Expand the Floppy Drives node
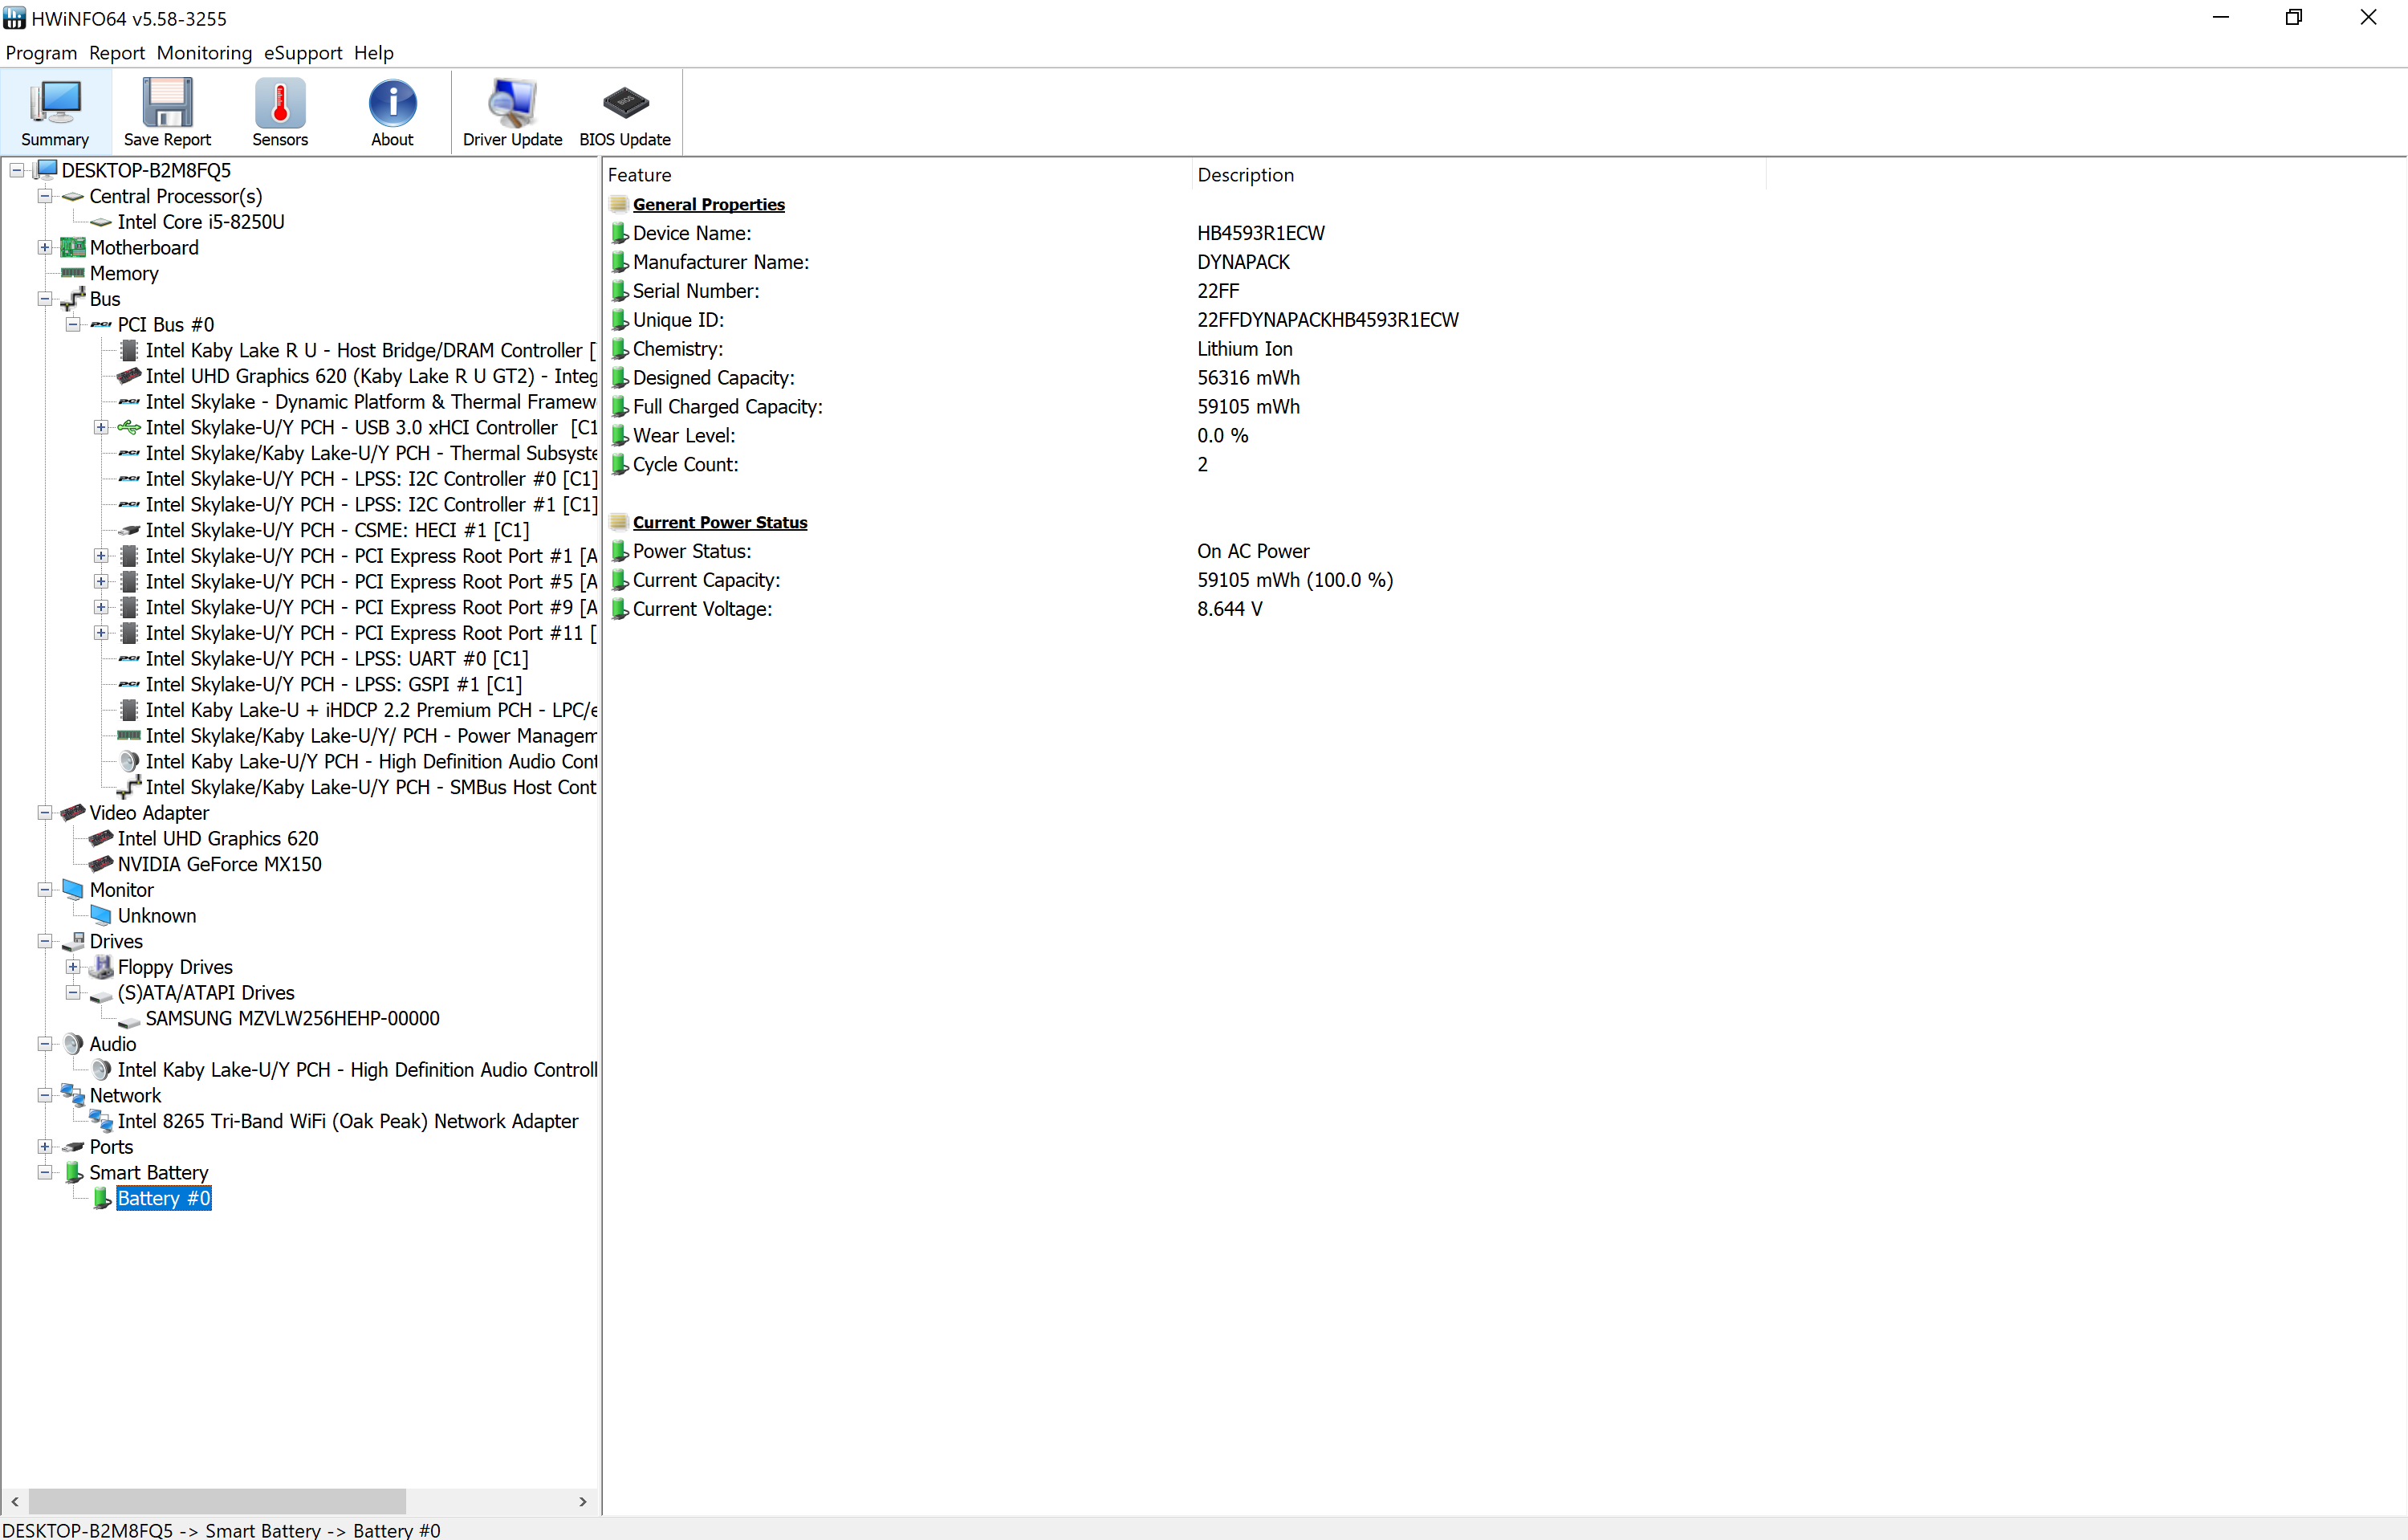This screenshot has width=2408, height=1540. pyautogui.click(x=73, y=967)
